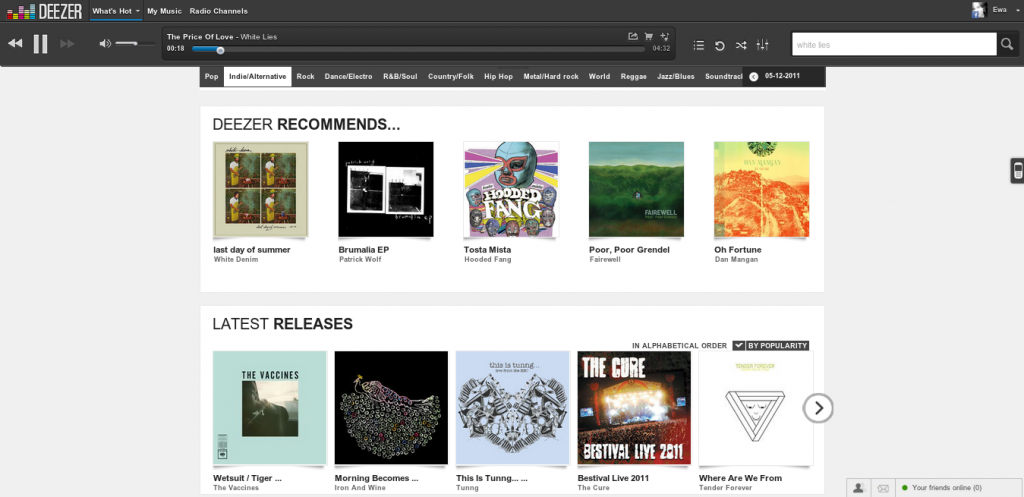
Task: Seek in the track progress bar
Action: [419, 49]
